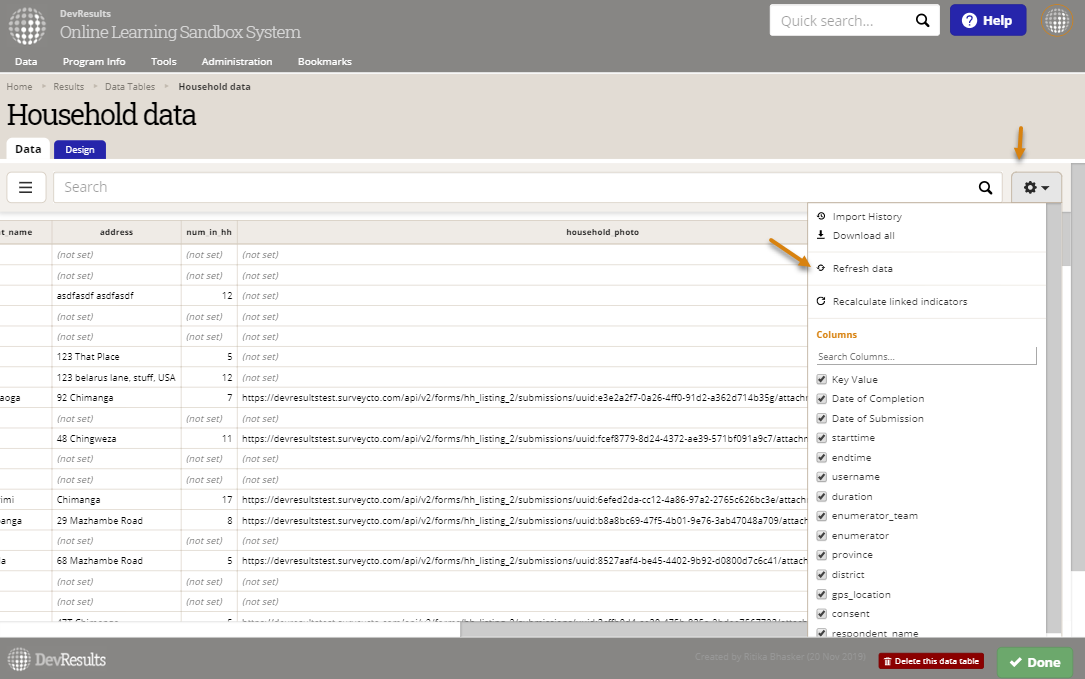Toggle the endtime column checkbox
The width and height of the screenshot is (1085, 679).
[x=822, y=458]
